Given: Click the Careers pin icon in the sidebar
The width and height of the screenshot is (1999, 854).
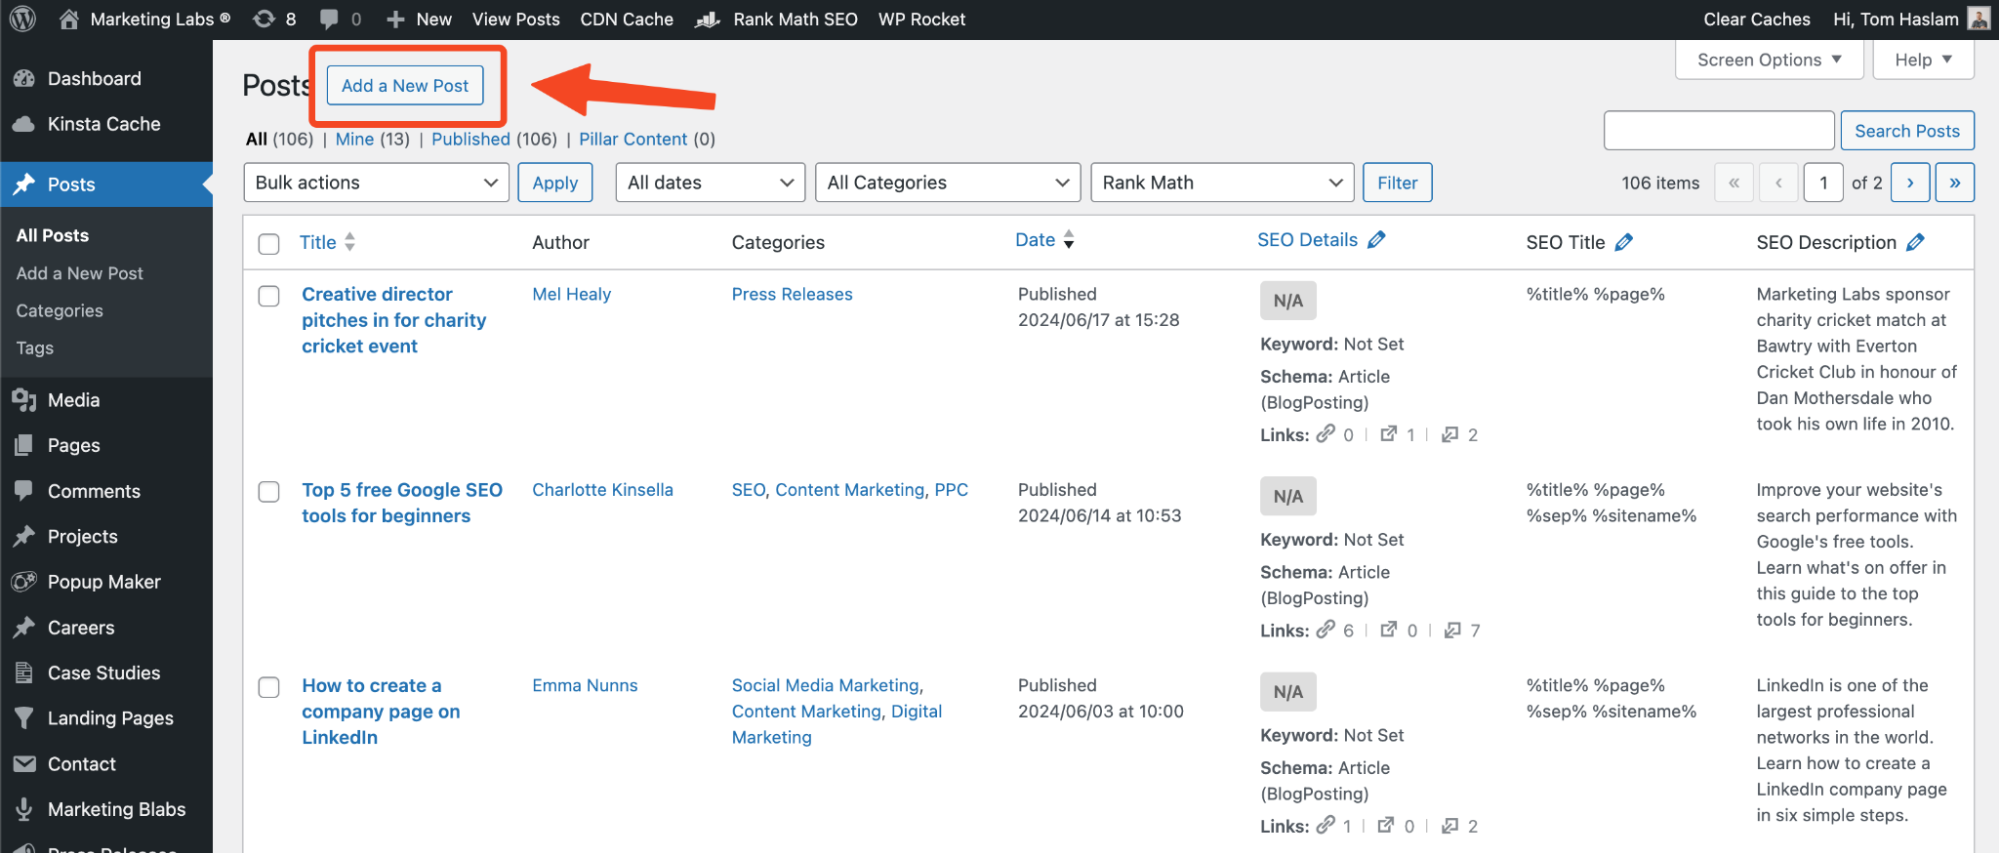Looking at the screenshot, I should 24,627.
